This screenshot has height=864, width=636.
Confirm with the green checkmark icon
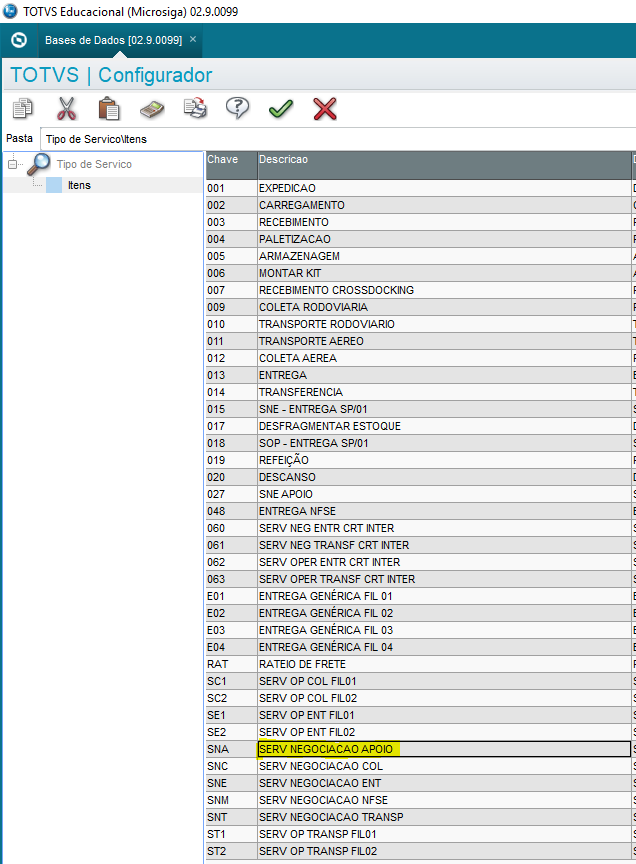(x=281, y=109)
